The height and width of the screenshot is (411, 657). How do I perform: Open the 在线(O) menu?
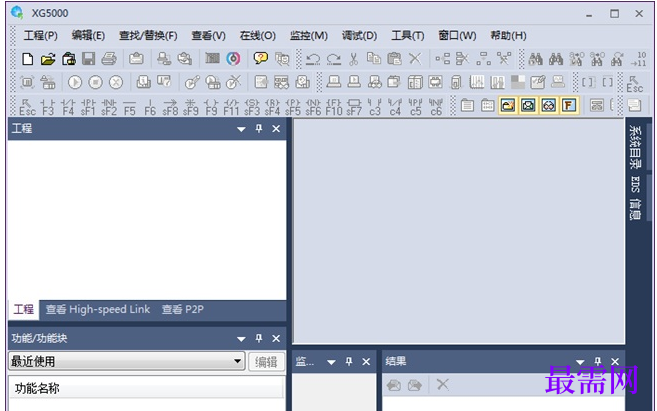click(258, 36)
